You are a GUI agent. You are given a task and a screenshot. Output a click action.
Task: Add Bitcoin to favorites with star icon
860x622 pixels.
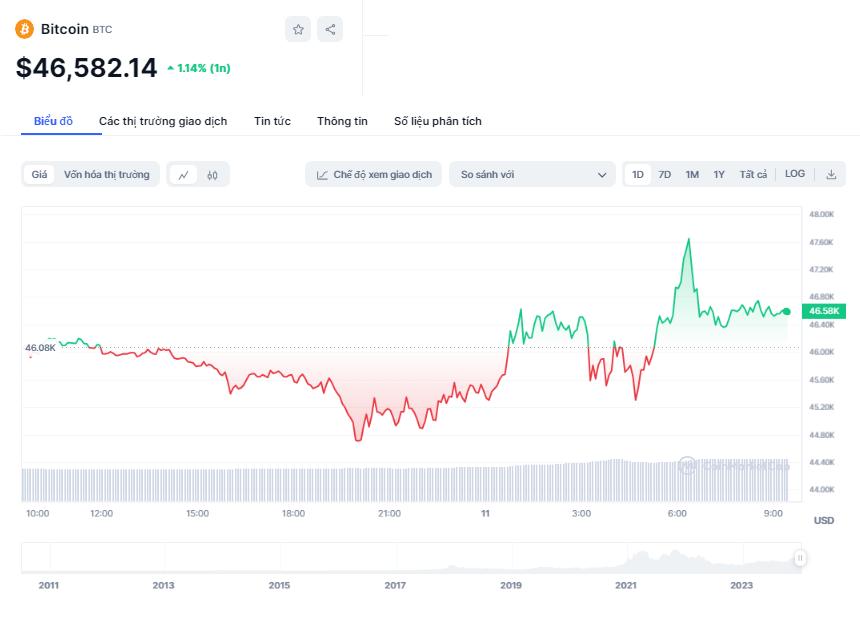pyautogui.click(x=297, y=29)
